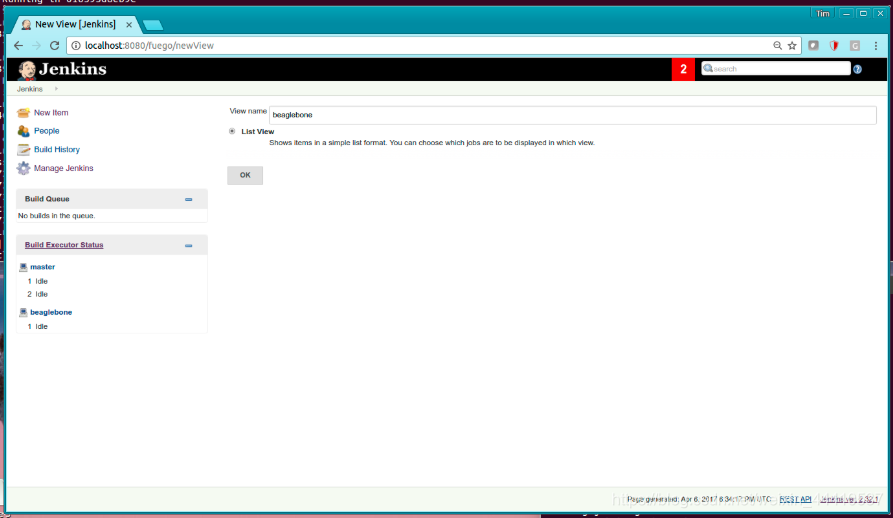Click the Build History notepad icon
Image resolution: width=893 pixels, height=518 pixels.
(23, 150)
